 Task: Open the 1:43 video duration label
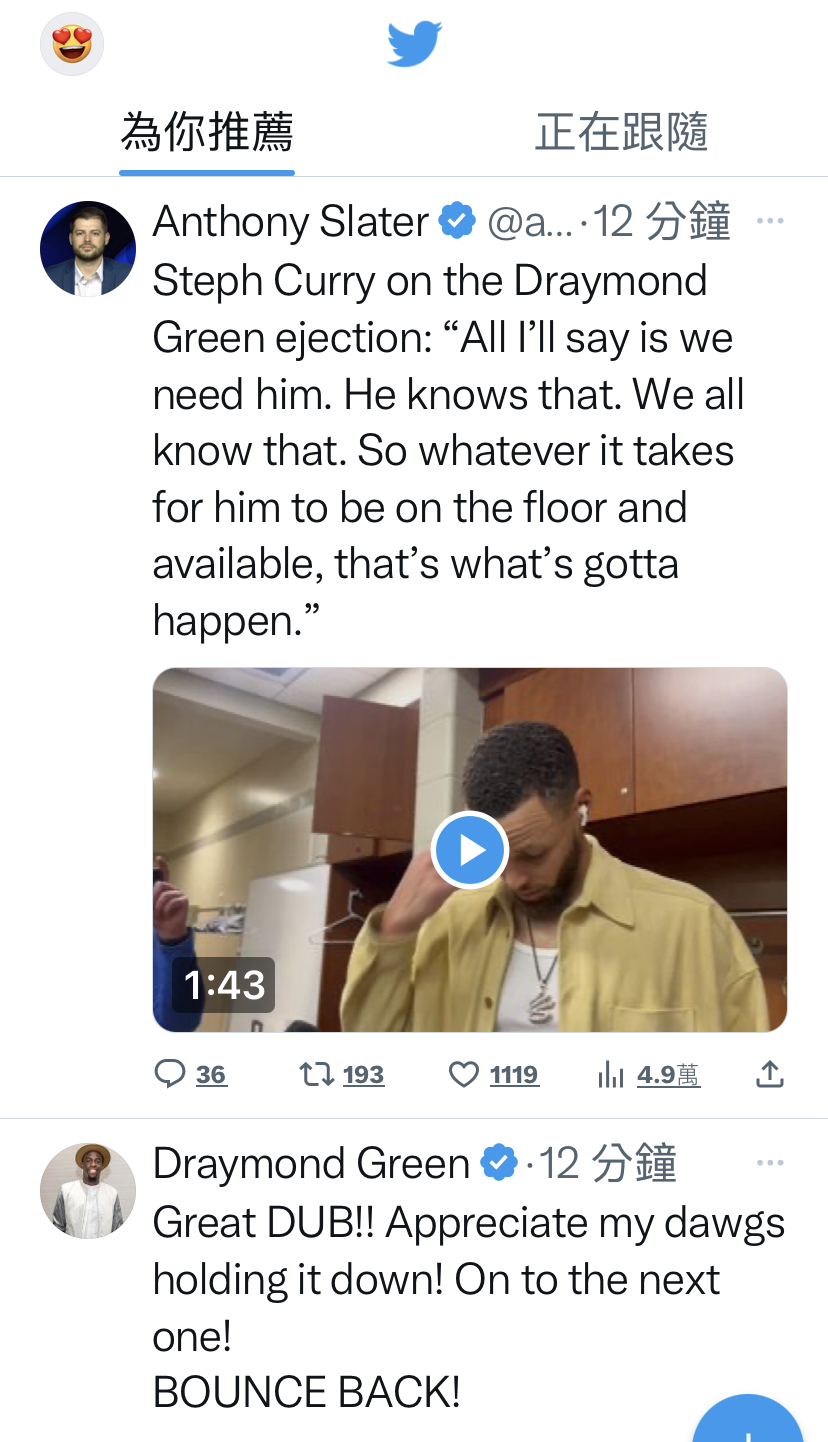(224, 985)
